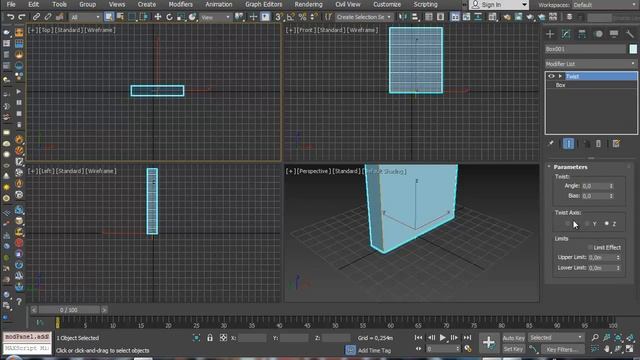This screenshot has width=640, height=360.
Task: Toggle the Percent Snap icon
Action: point(302,17)
